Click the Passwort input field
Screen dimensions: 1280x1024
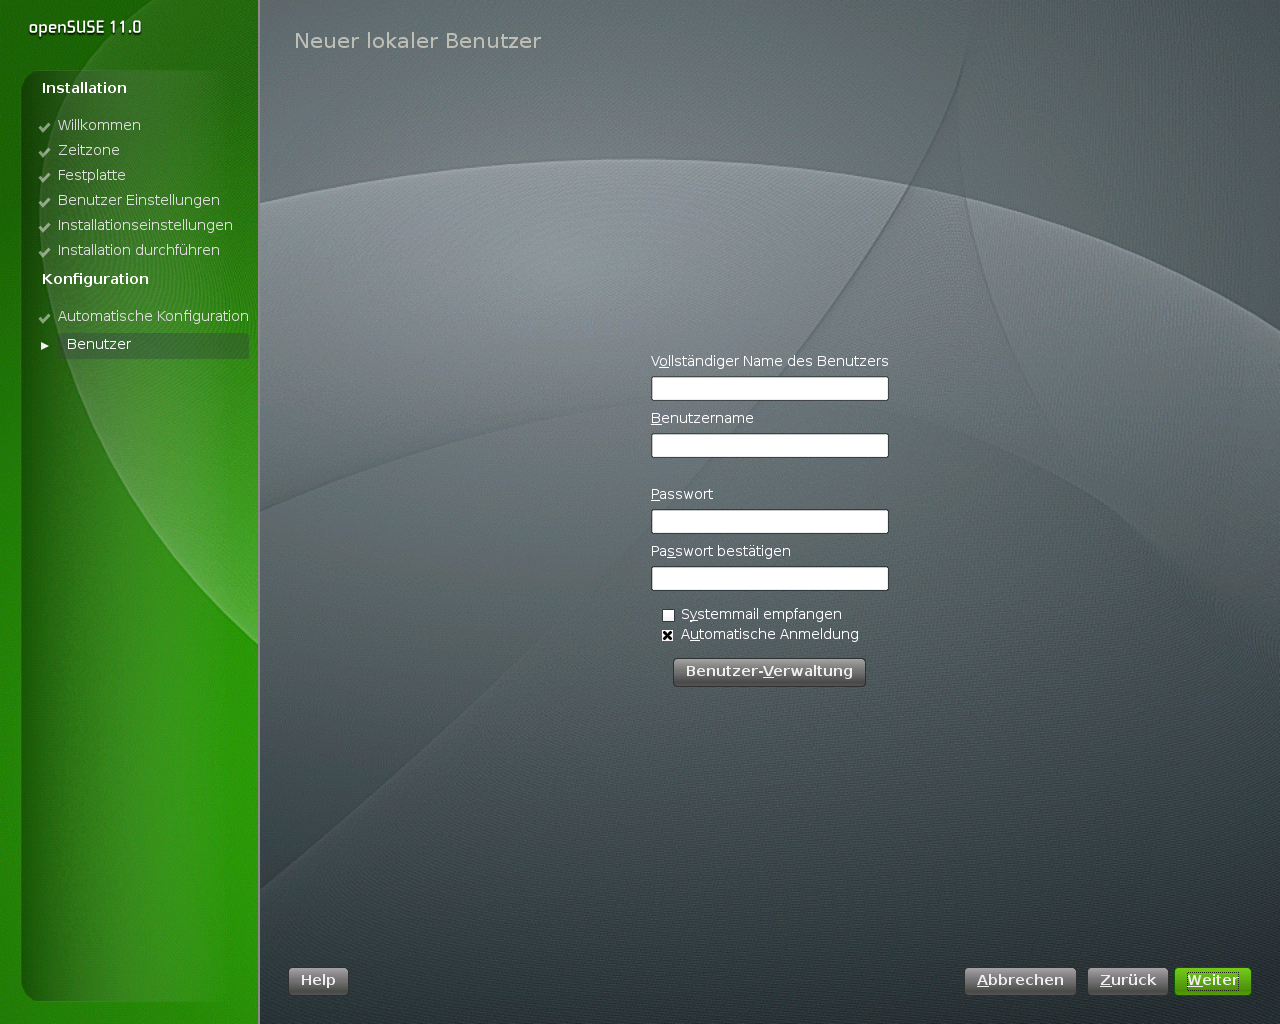[x=770, y=521]
